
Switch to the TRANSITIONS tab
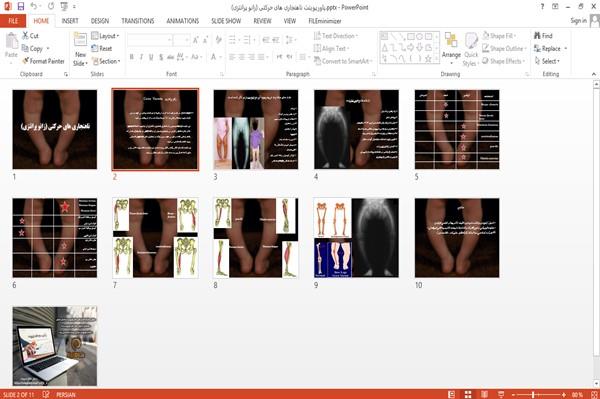[138, 21]
